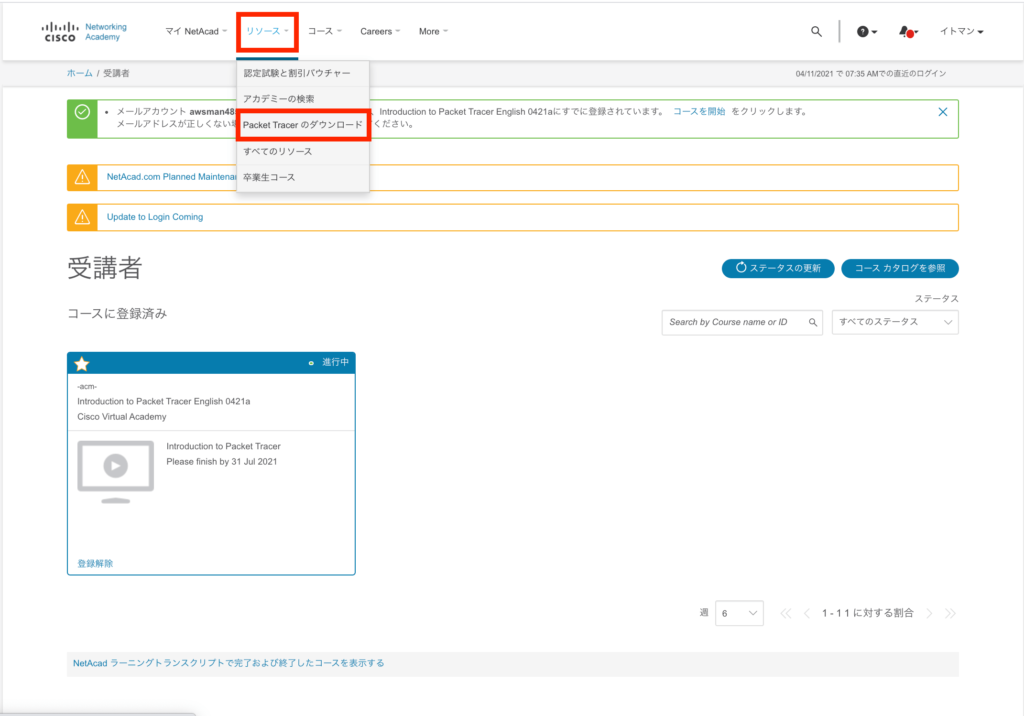Click warning icon beside Update to Login Coming

82,217
